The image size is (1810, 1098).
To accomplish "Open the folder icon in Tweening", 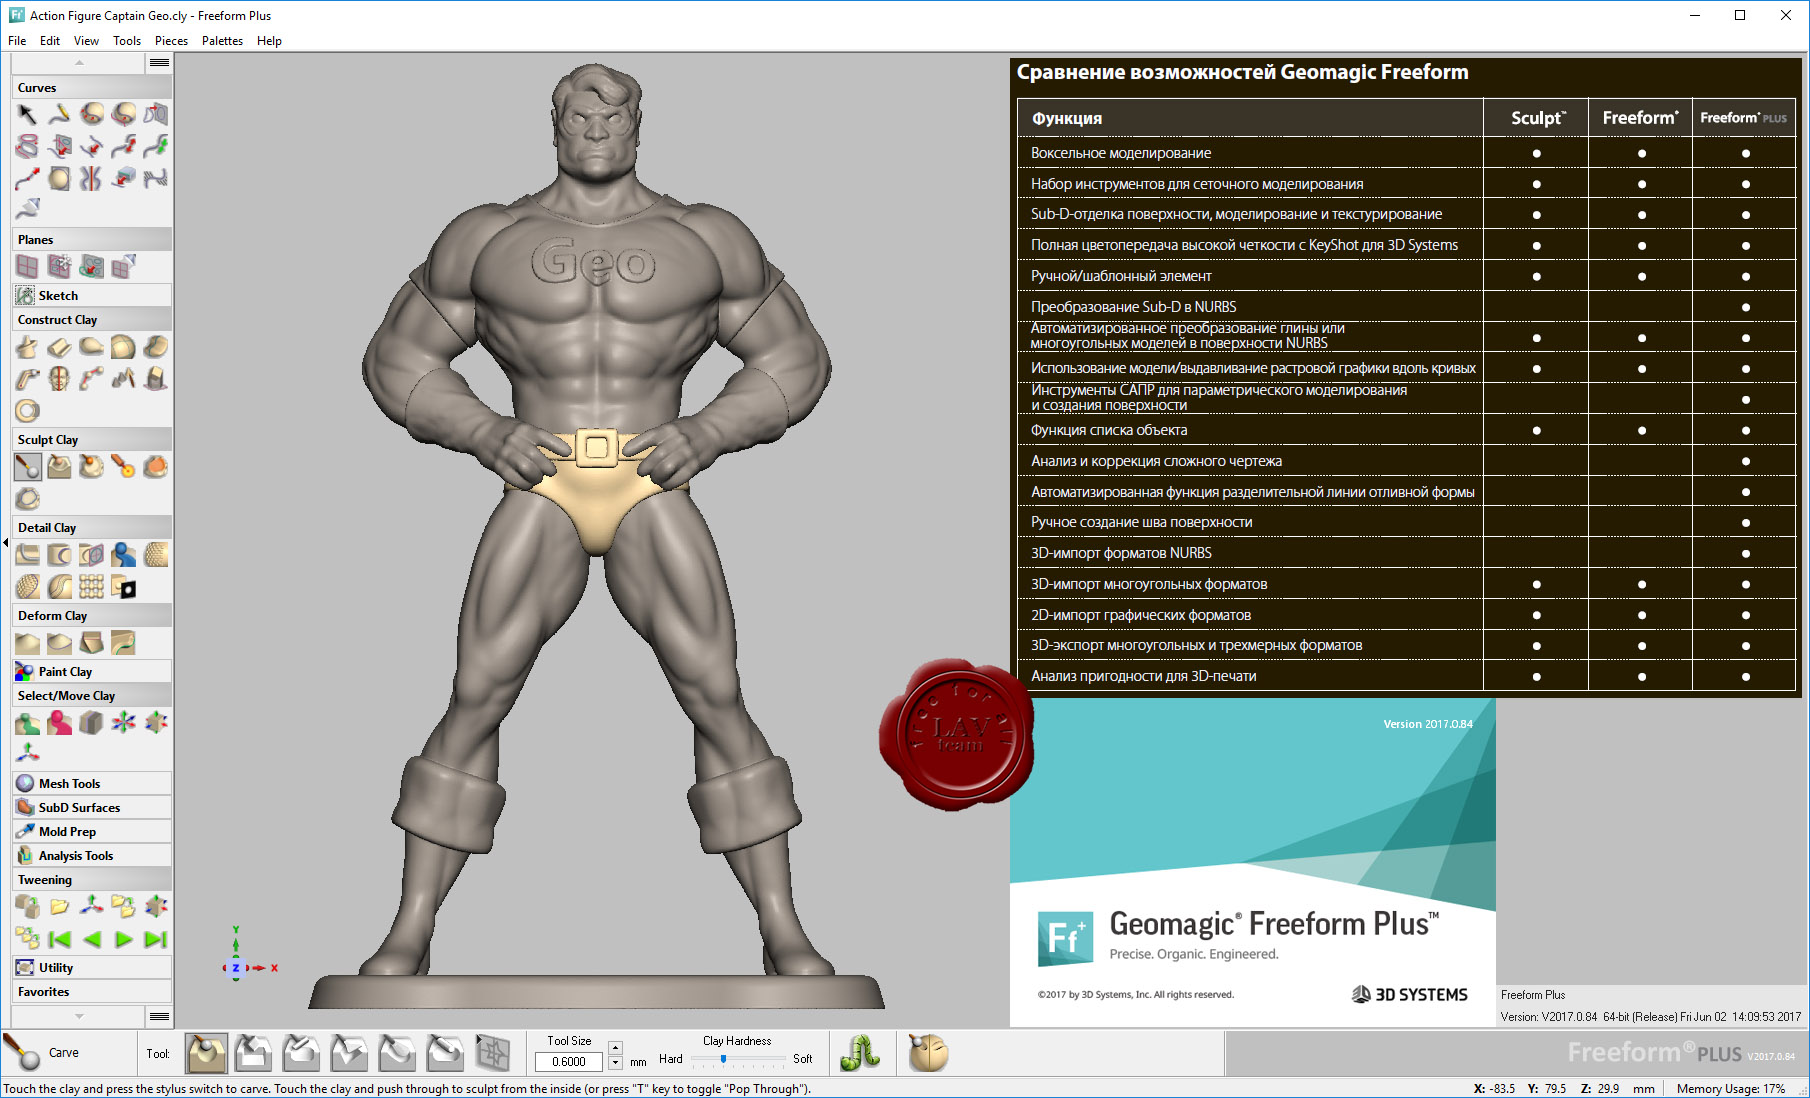I will pos(59,907).
